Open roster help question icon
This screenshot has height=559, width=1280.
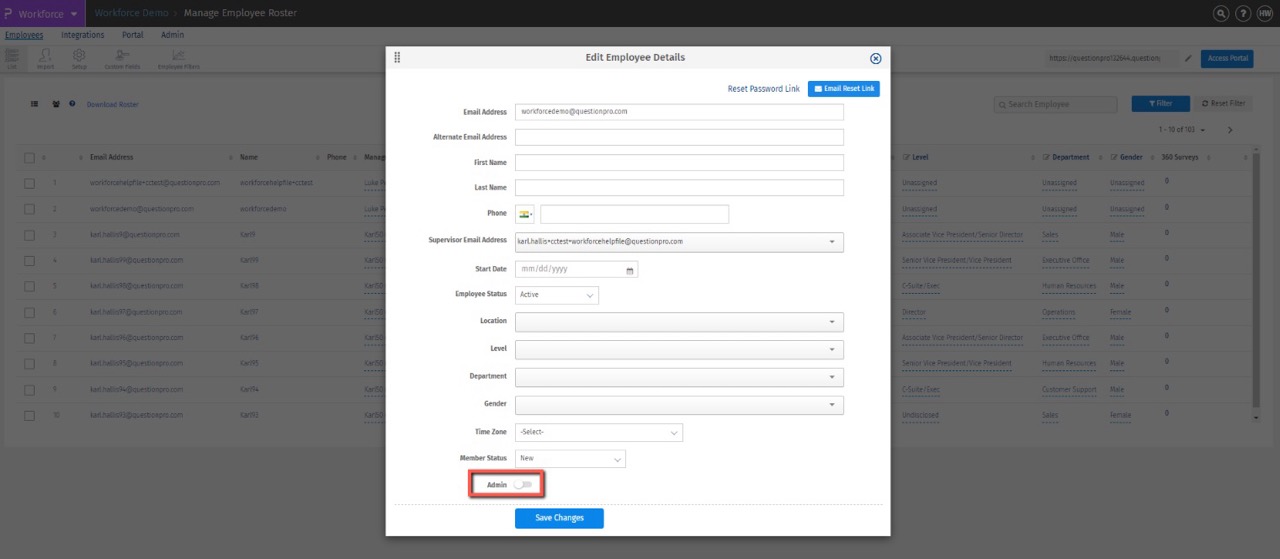tap(73, 104)
